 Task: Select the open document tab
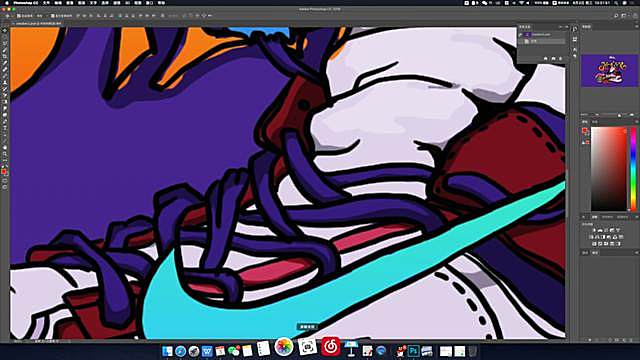(38, 24)
